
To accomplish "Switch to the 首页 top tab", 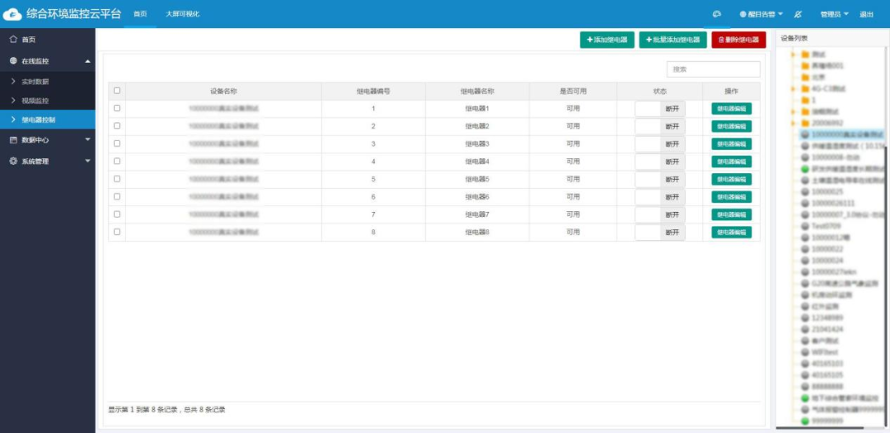I will [x=140, y=14].
